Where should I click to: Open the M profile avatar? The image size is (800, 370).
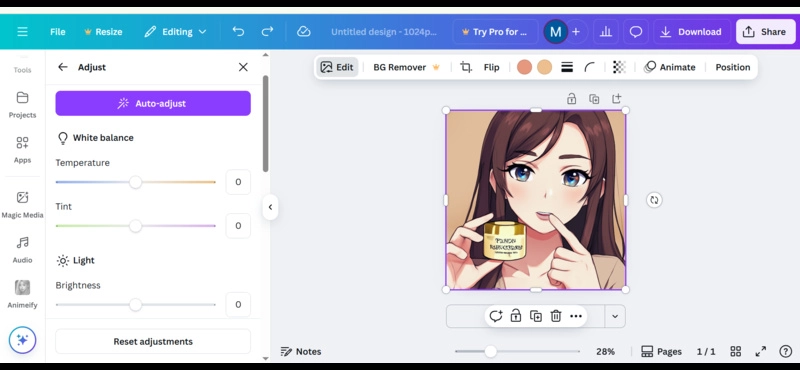pos(556,32)
